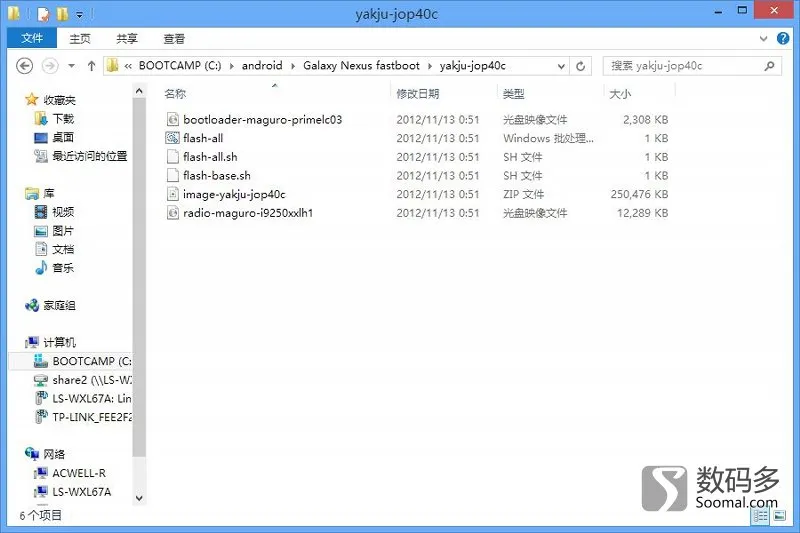
Task: Select the flash-all batch file icon
Action: (x=173, y=138)
